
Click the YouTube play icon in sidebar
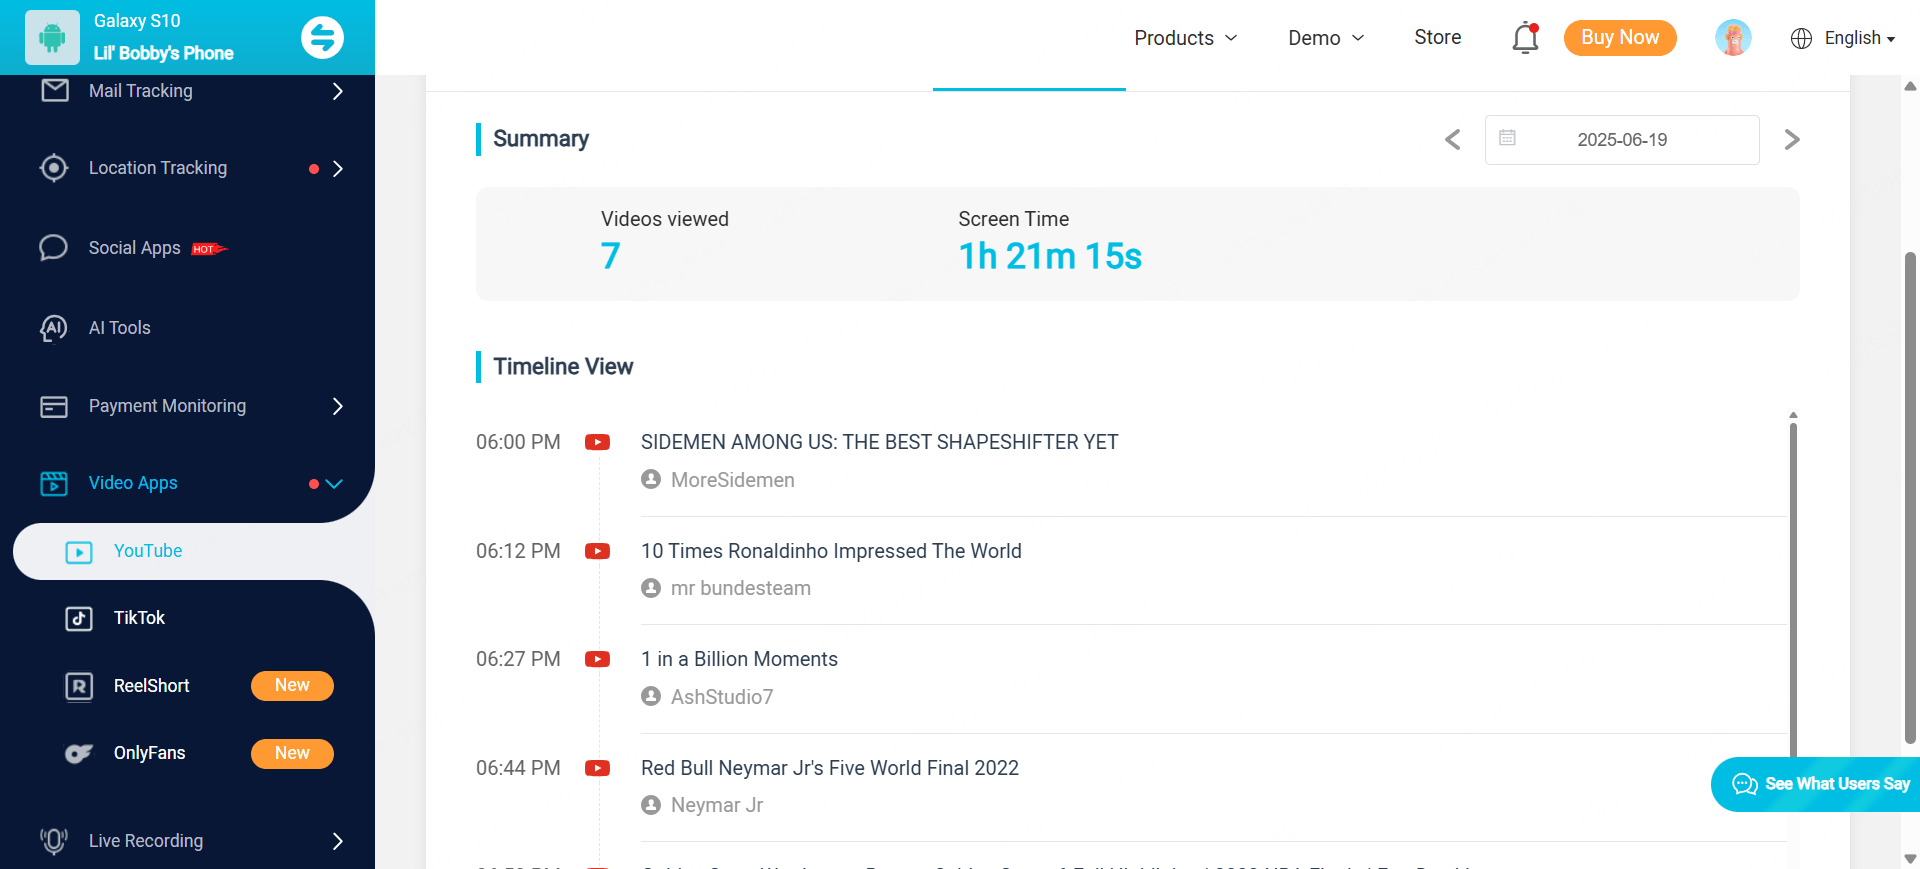point(79,552)
